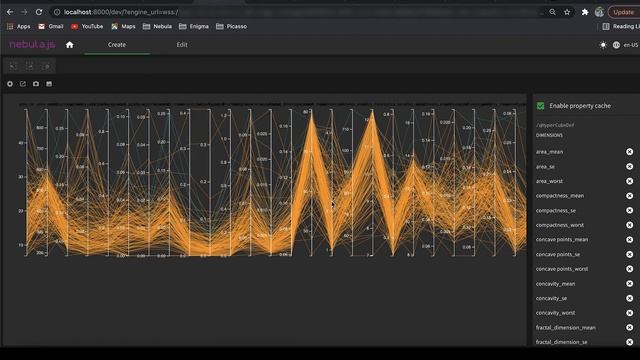Switch to the Create tab
This screenshot has width=640, height=360.
(x=117, y=45)
